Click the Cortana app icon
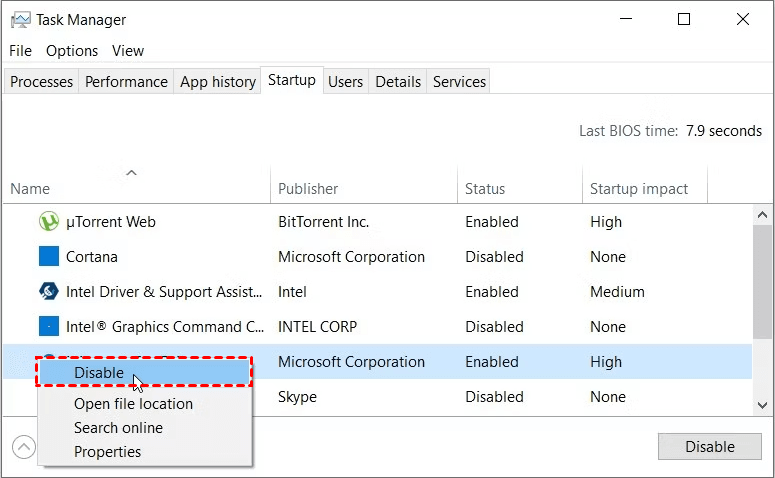775x478 pixels. point(48,257)
